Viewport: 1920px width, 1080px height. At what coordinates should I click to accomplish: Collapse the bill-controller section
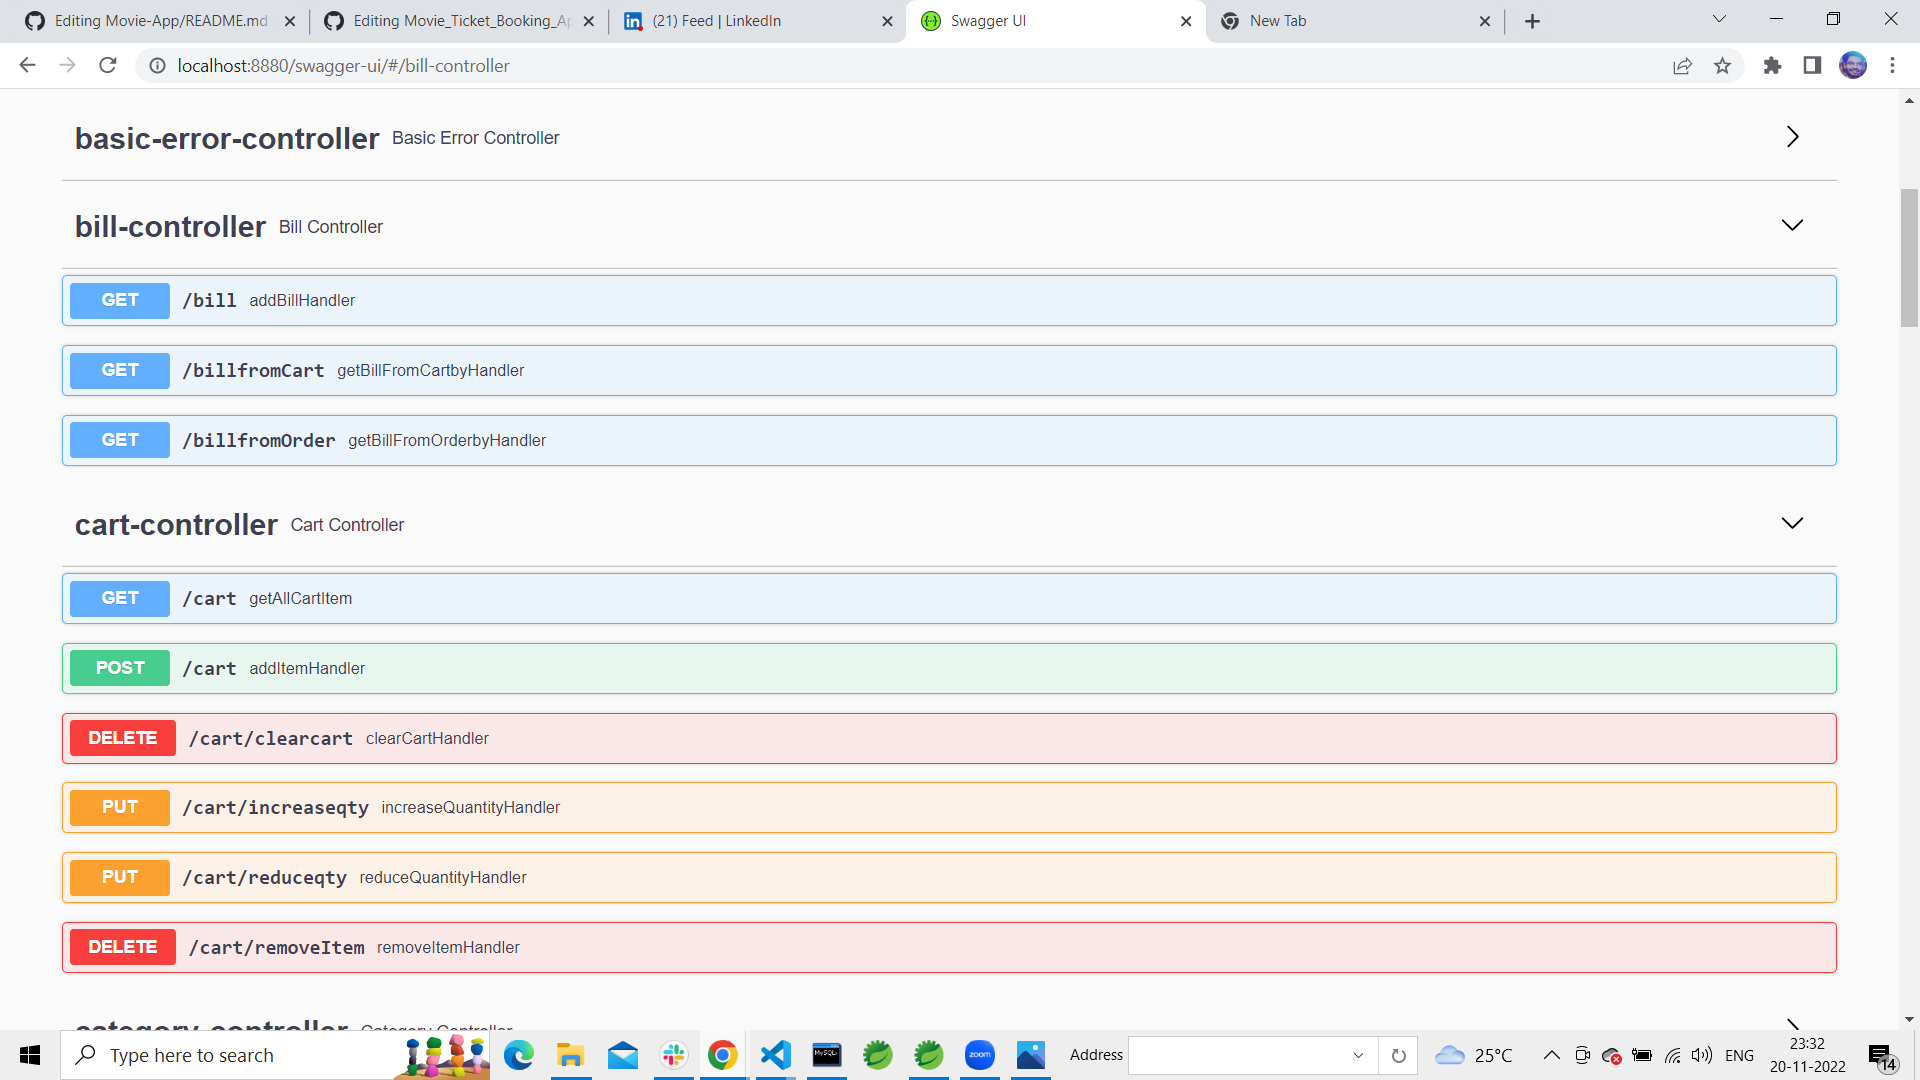[1792, 226]
